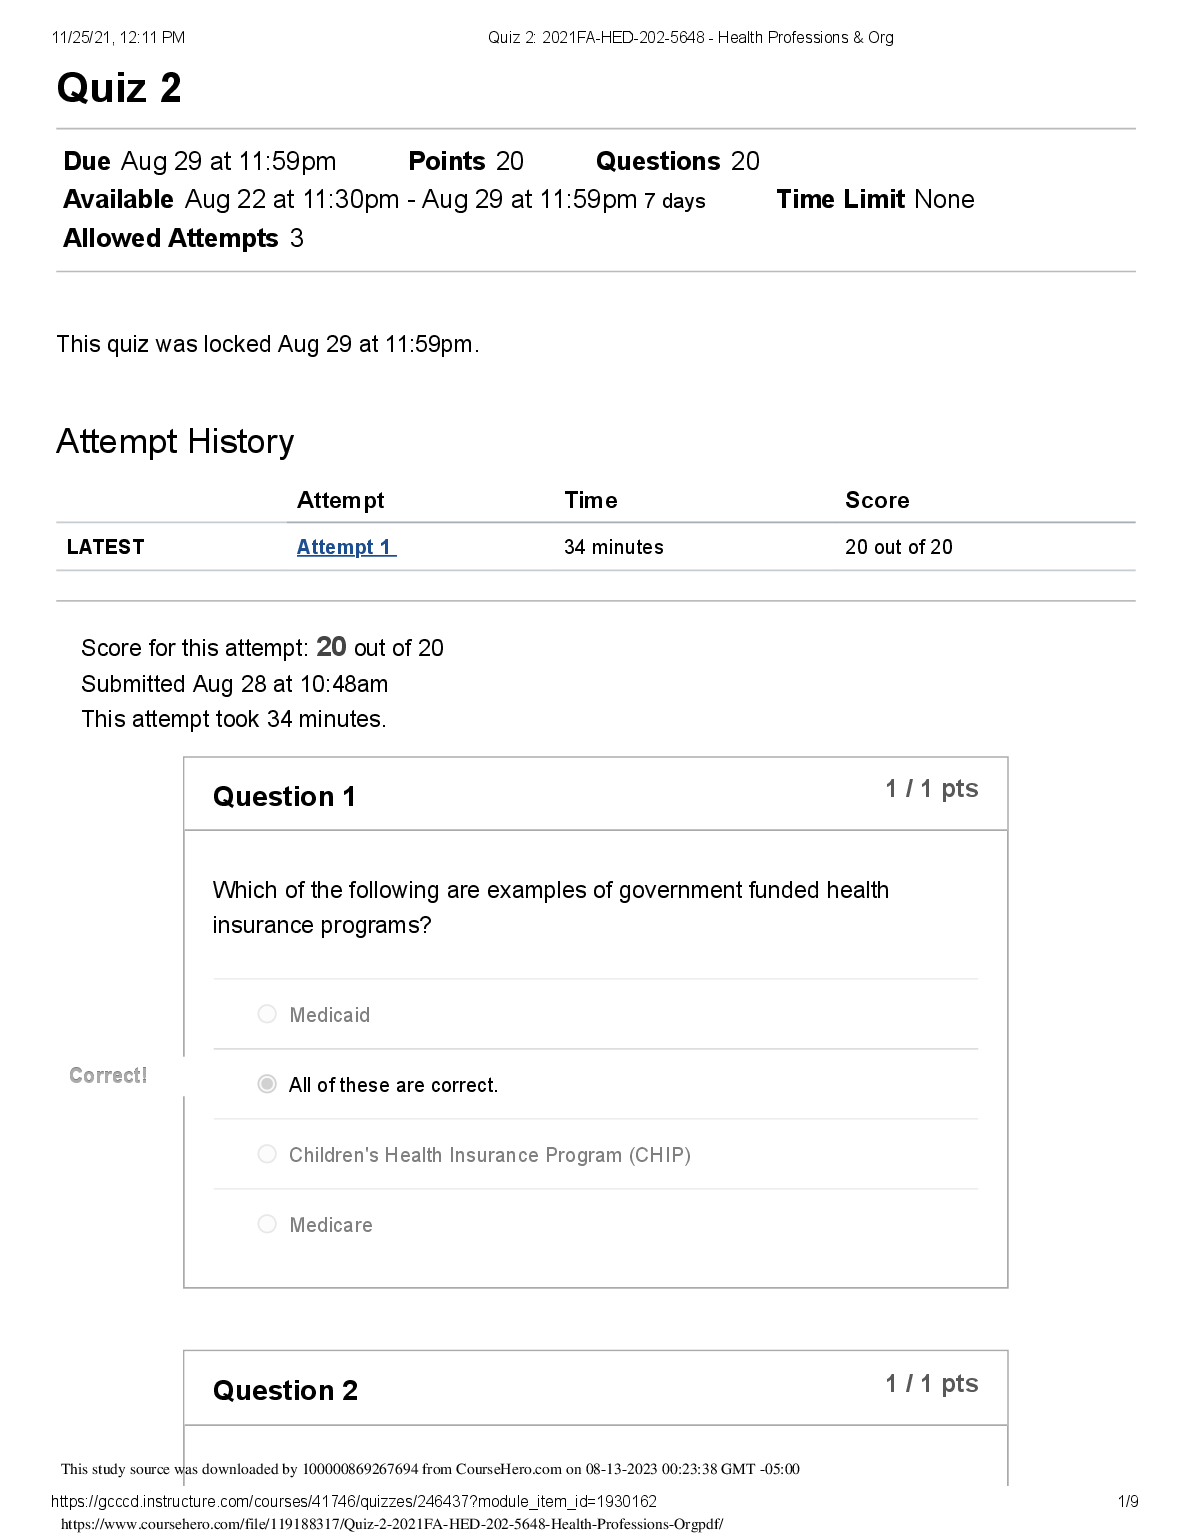Select the Medicaid radio button
This screenshot has height=1540, width=1190.
(267, 1014)
